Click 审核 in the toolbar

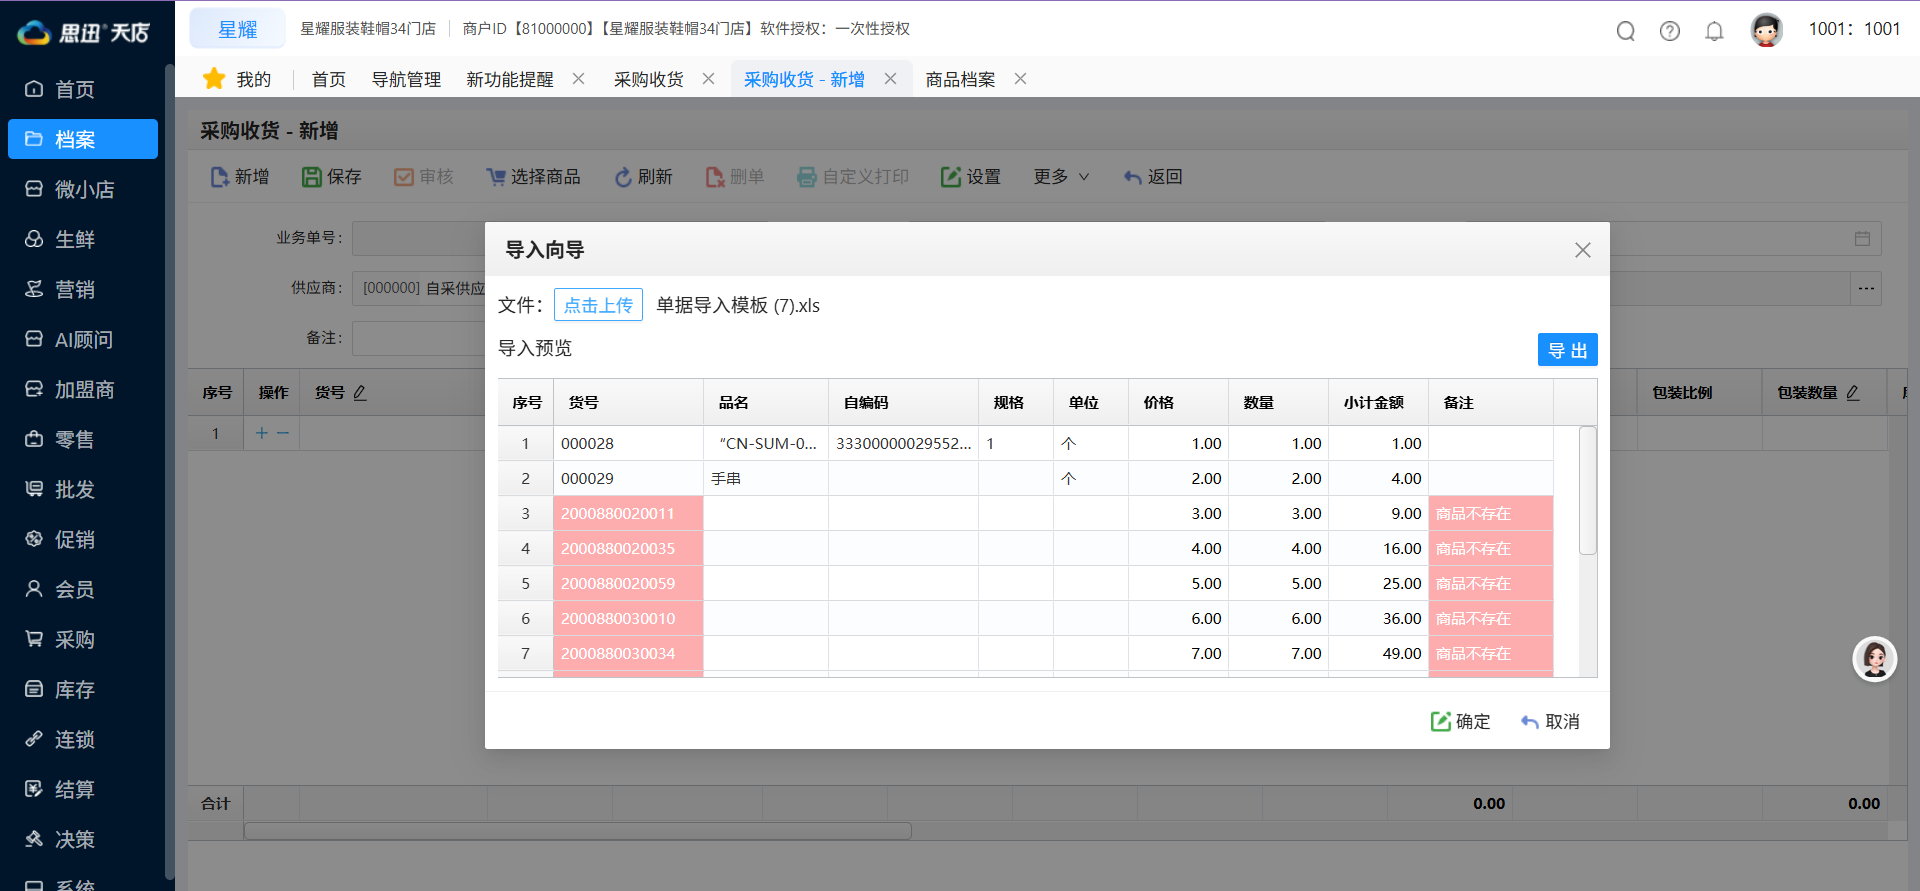point(424,177)
